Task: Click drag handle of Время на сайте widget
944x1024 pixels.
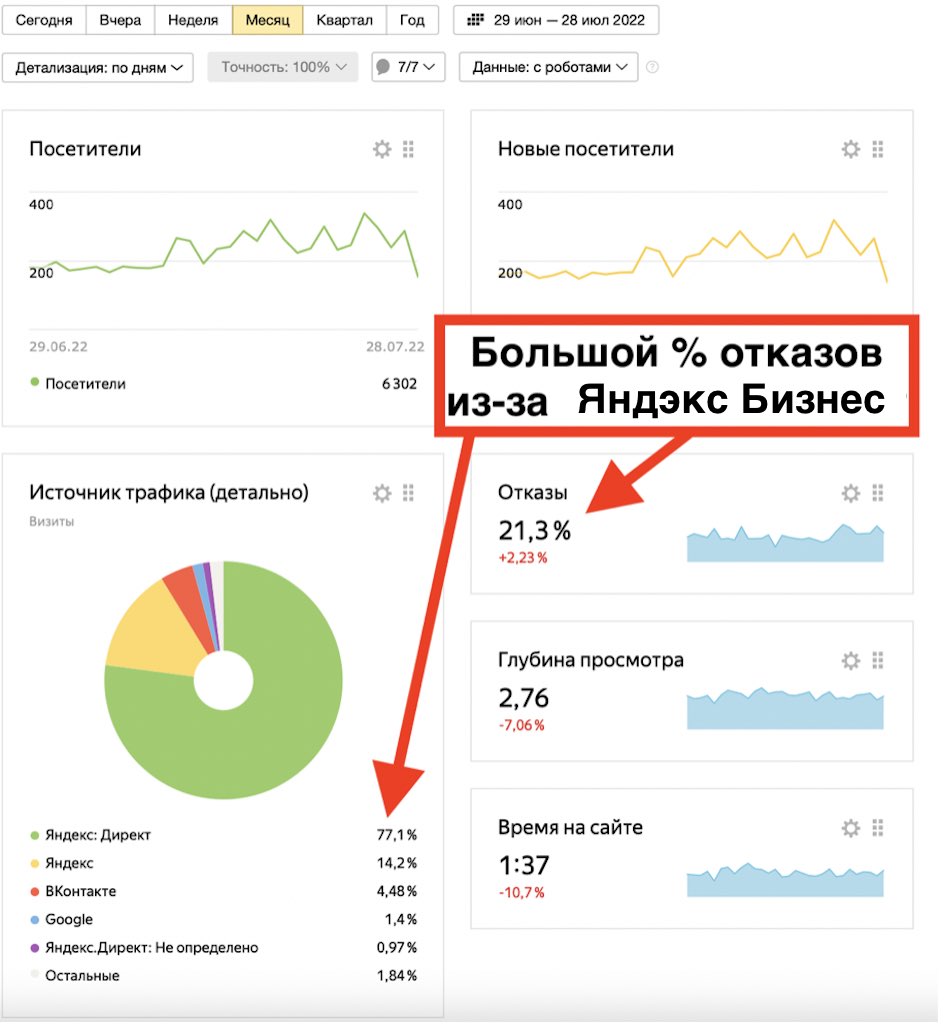Action: pos(878,829)
